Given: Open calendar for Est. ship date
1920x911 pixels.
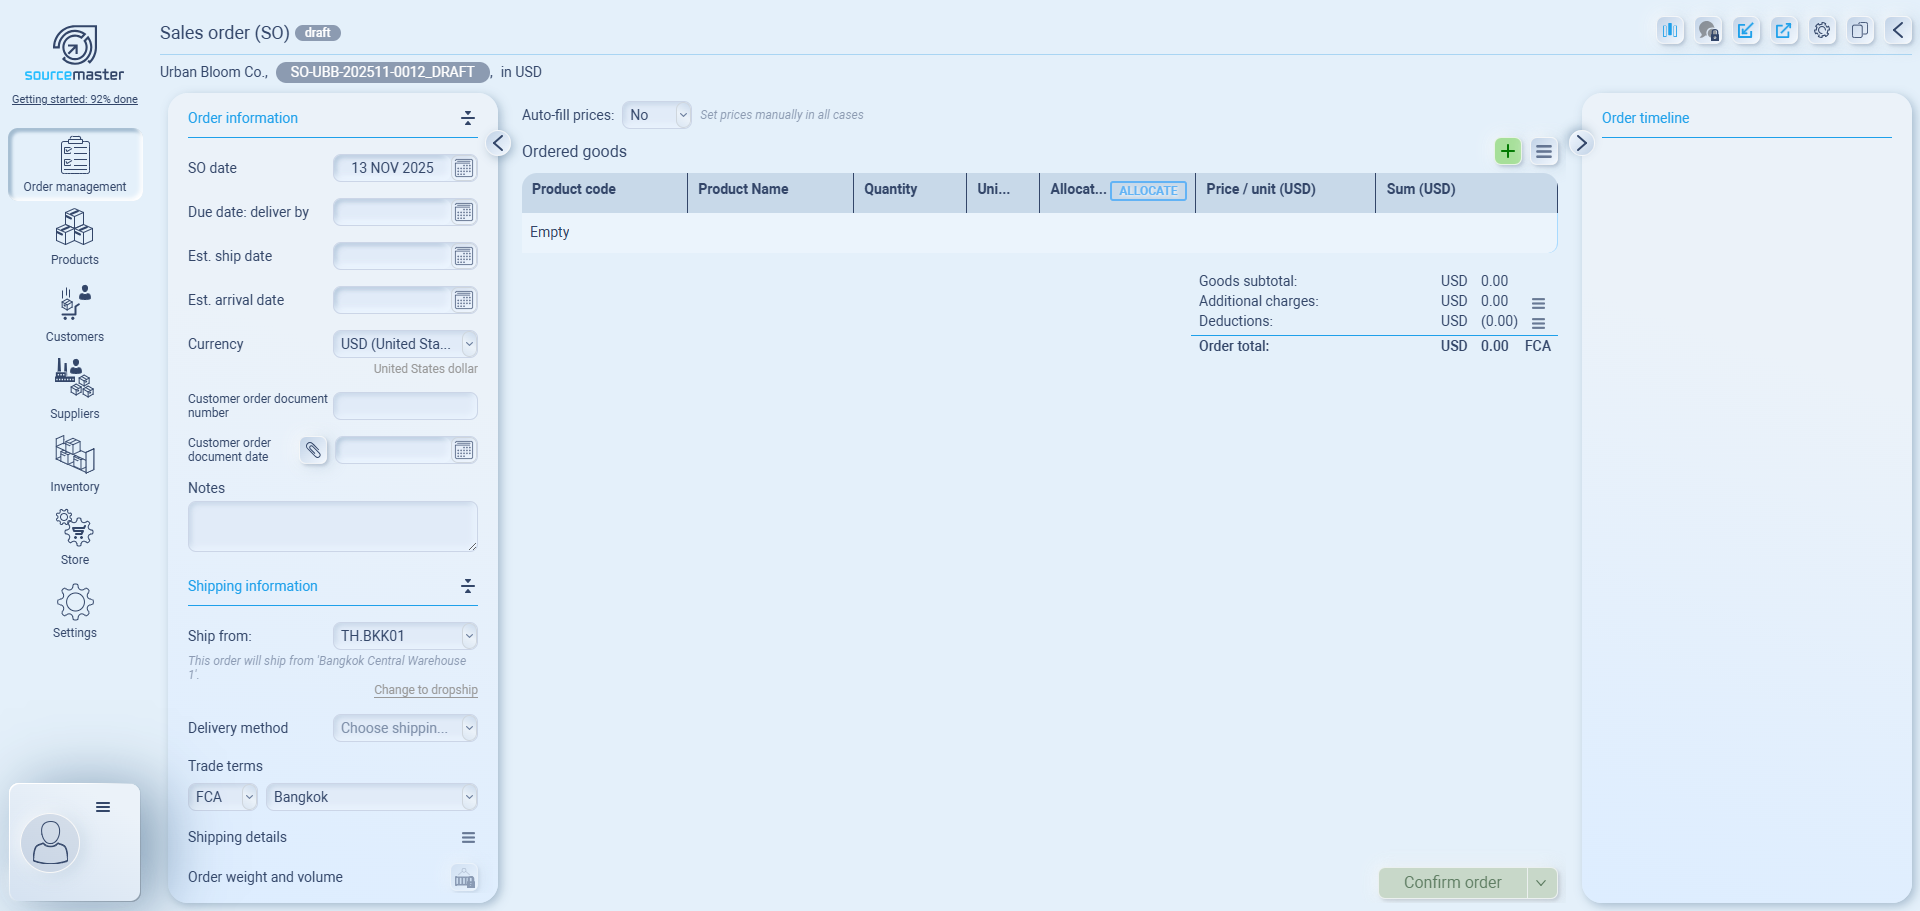Looking at the screenshot, I should [x=464, y=256].
